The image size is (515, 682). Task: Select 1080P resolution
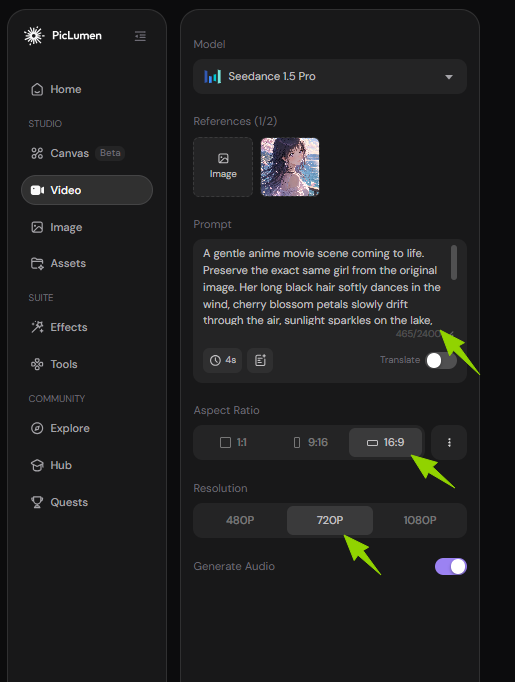tap(420, 520)
